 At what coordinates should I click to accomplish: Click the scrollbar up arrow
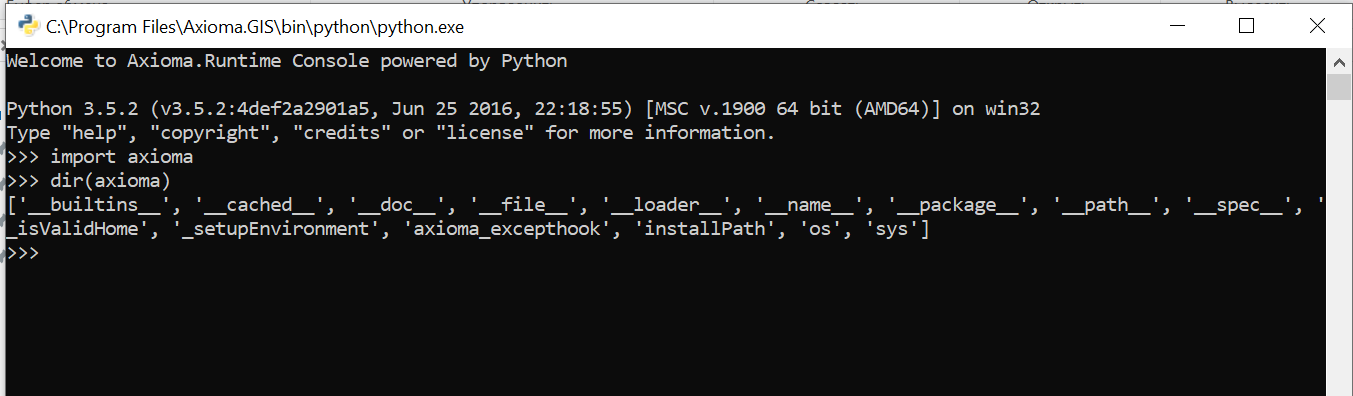[x=1339, y=61]
